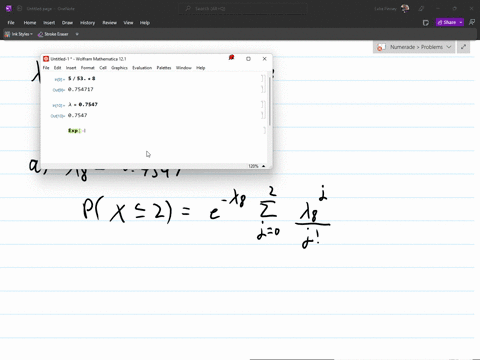Open the Format menu in Mathematica

click(88, 68)
